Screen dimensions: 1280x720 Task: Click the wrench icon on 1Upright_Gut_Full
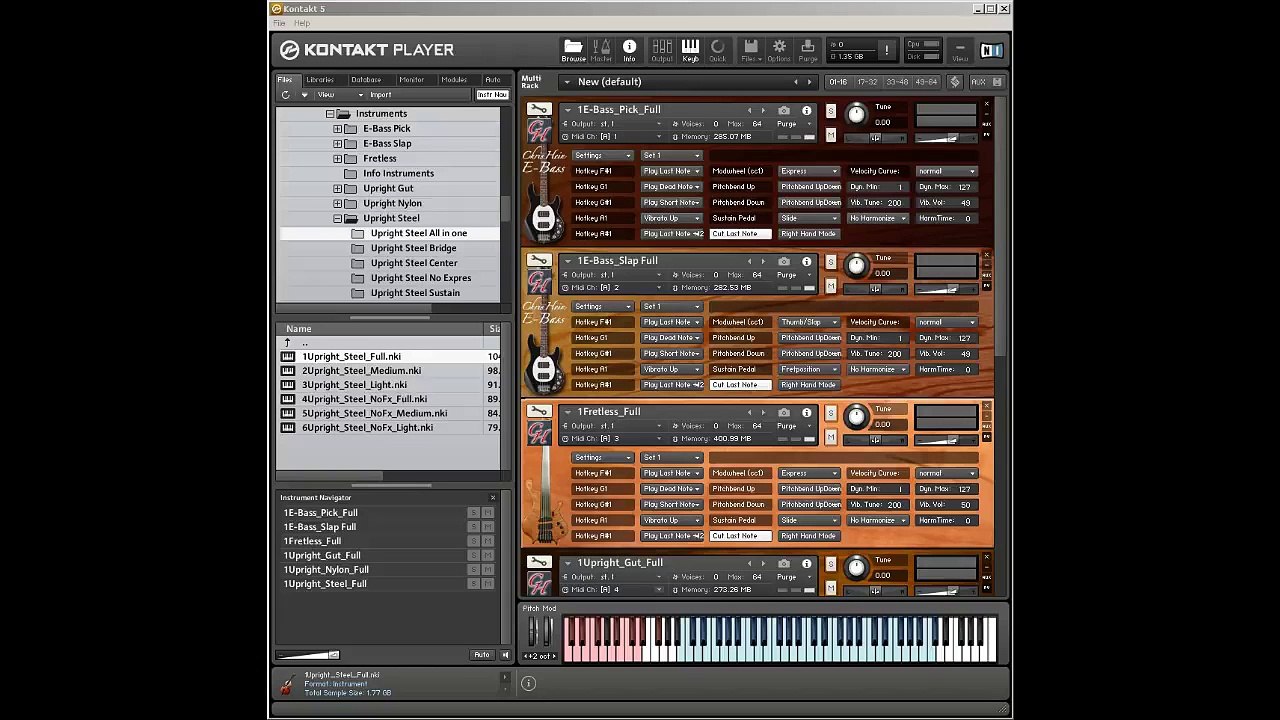click(539, 562)
